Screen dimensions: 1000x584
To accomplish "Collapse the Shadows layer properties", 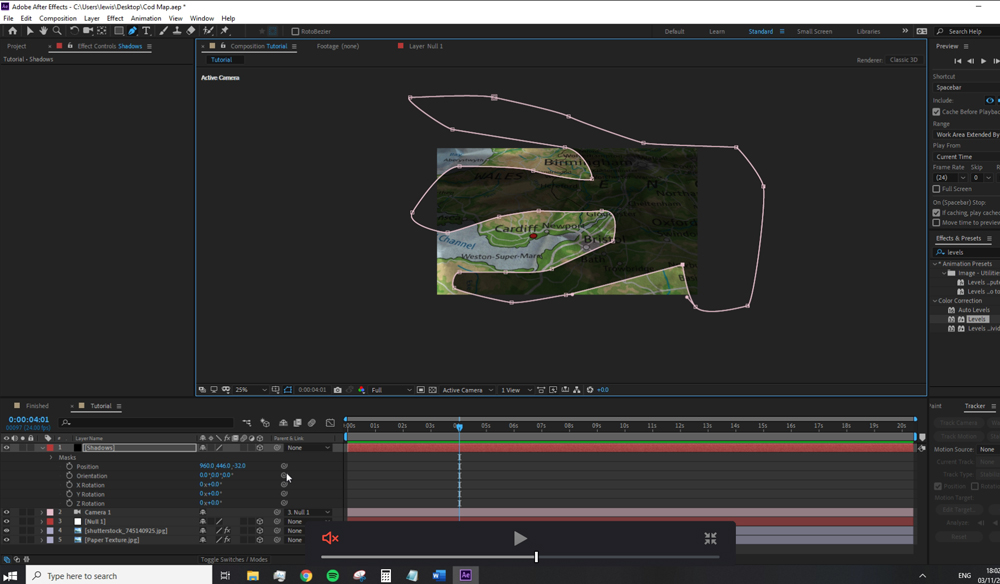I will 42,448.
